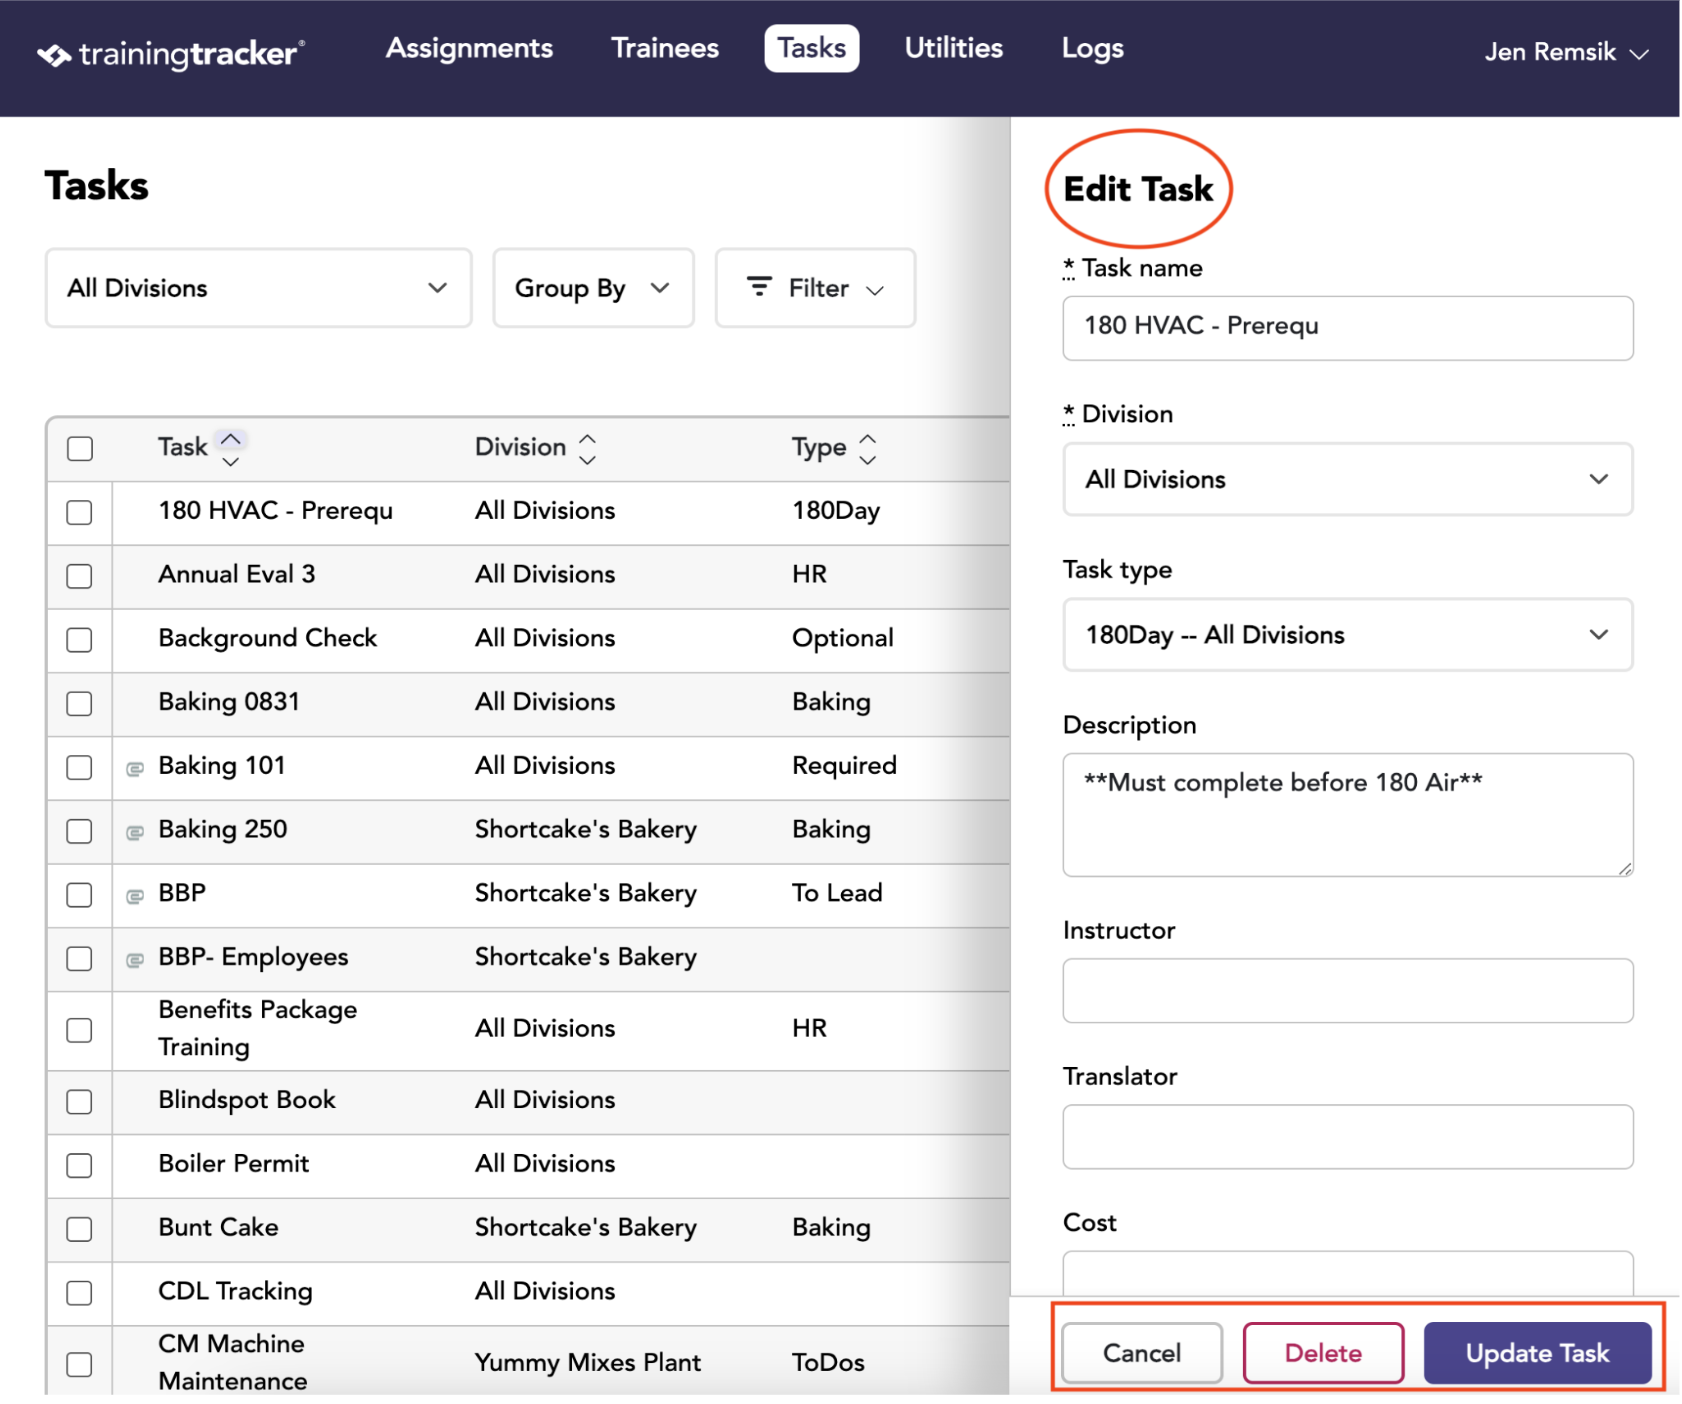Tick the CDL Tracking checkbox
The width and height of the screenshot is (1682, 1404).
79,1293
